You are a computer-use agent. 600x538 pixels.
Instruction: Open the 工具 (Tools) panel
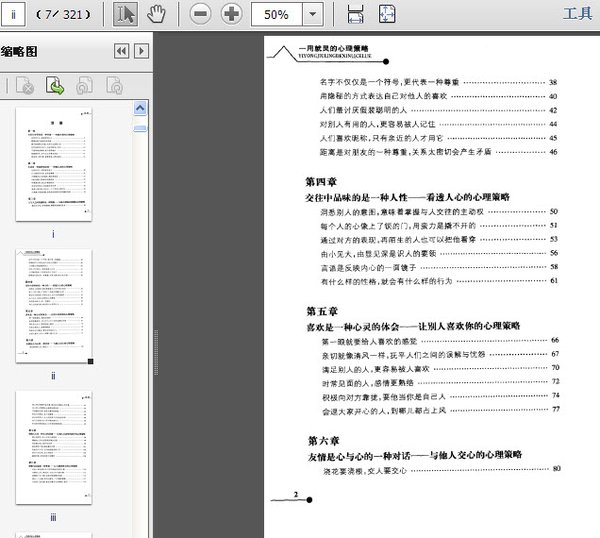[578, 14]
